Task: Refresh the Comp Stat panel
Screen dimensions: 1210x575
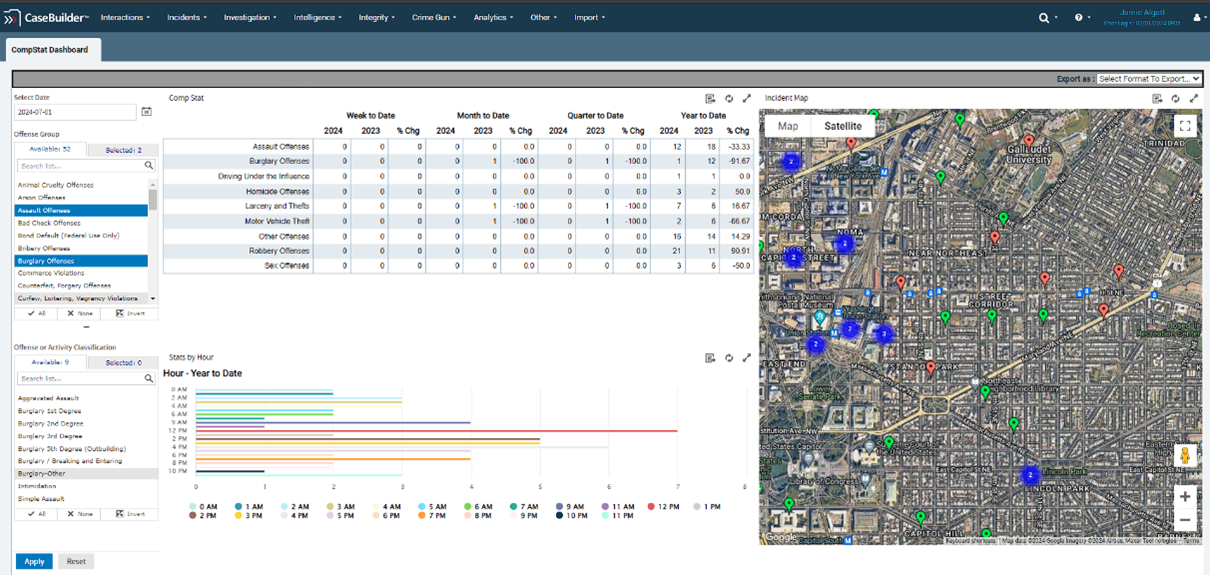Action: pyautogui.click(x=729, y=98)
